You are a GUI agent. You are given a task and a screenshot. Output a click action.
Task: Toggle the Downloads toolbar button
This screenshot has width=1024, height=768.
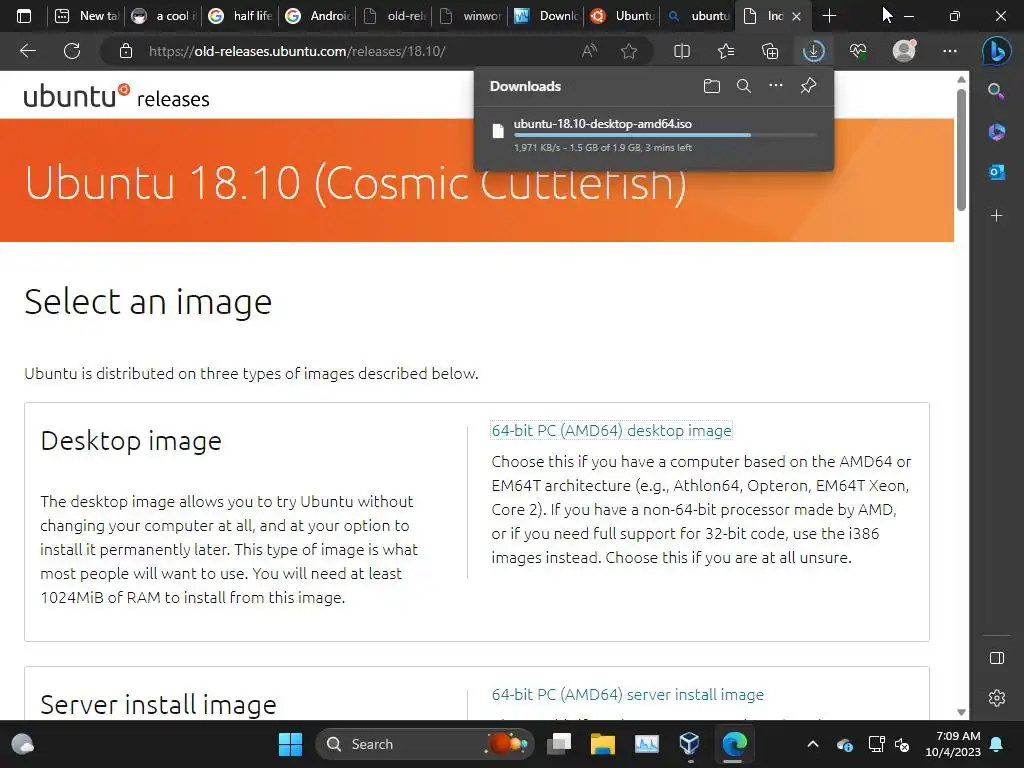pyautogui.click(x=814, y=51)
